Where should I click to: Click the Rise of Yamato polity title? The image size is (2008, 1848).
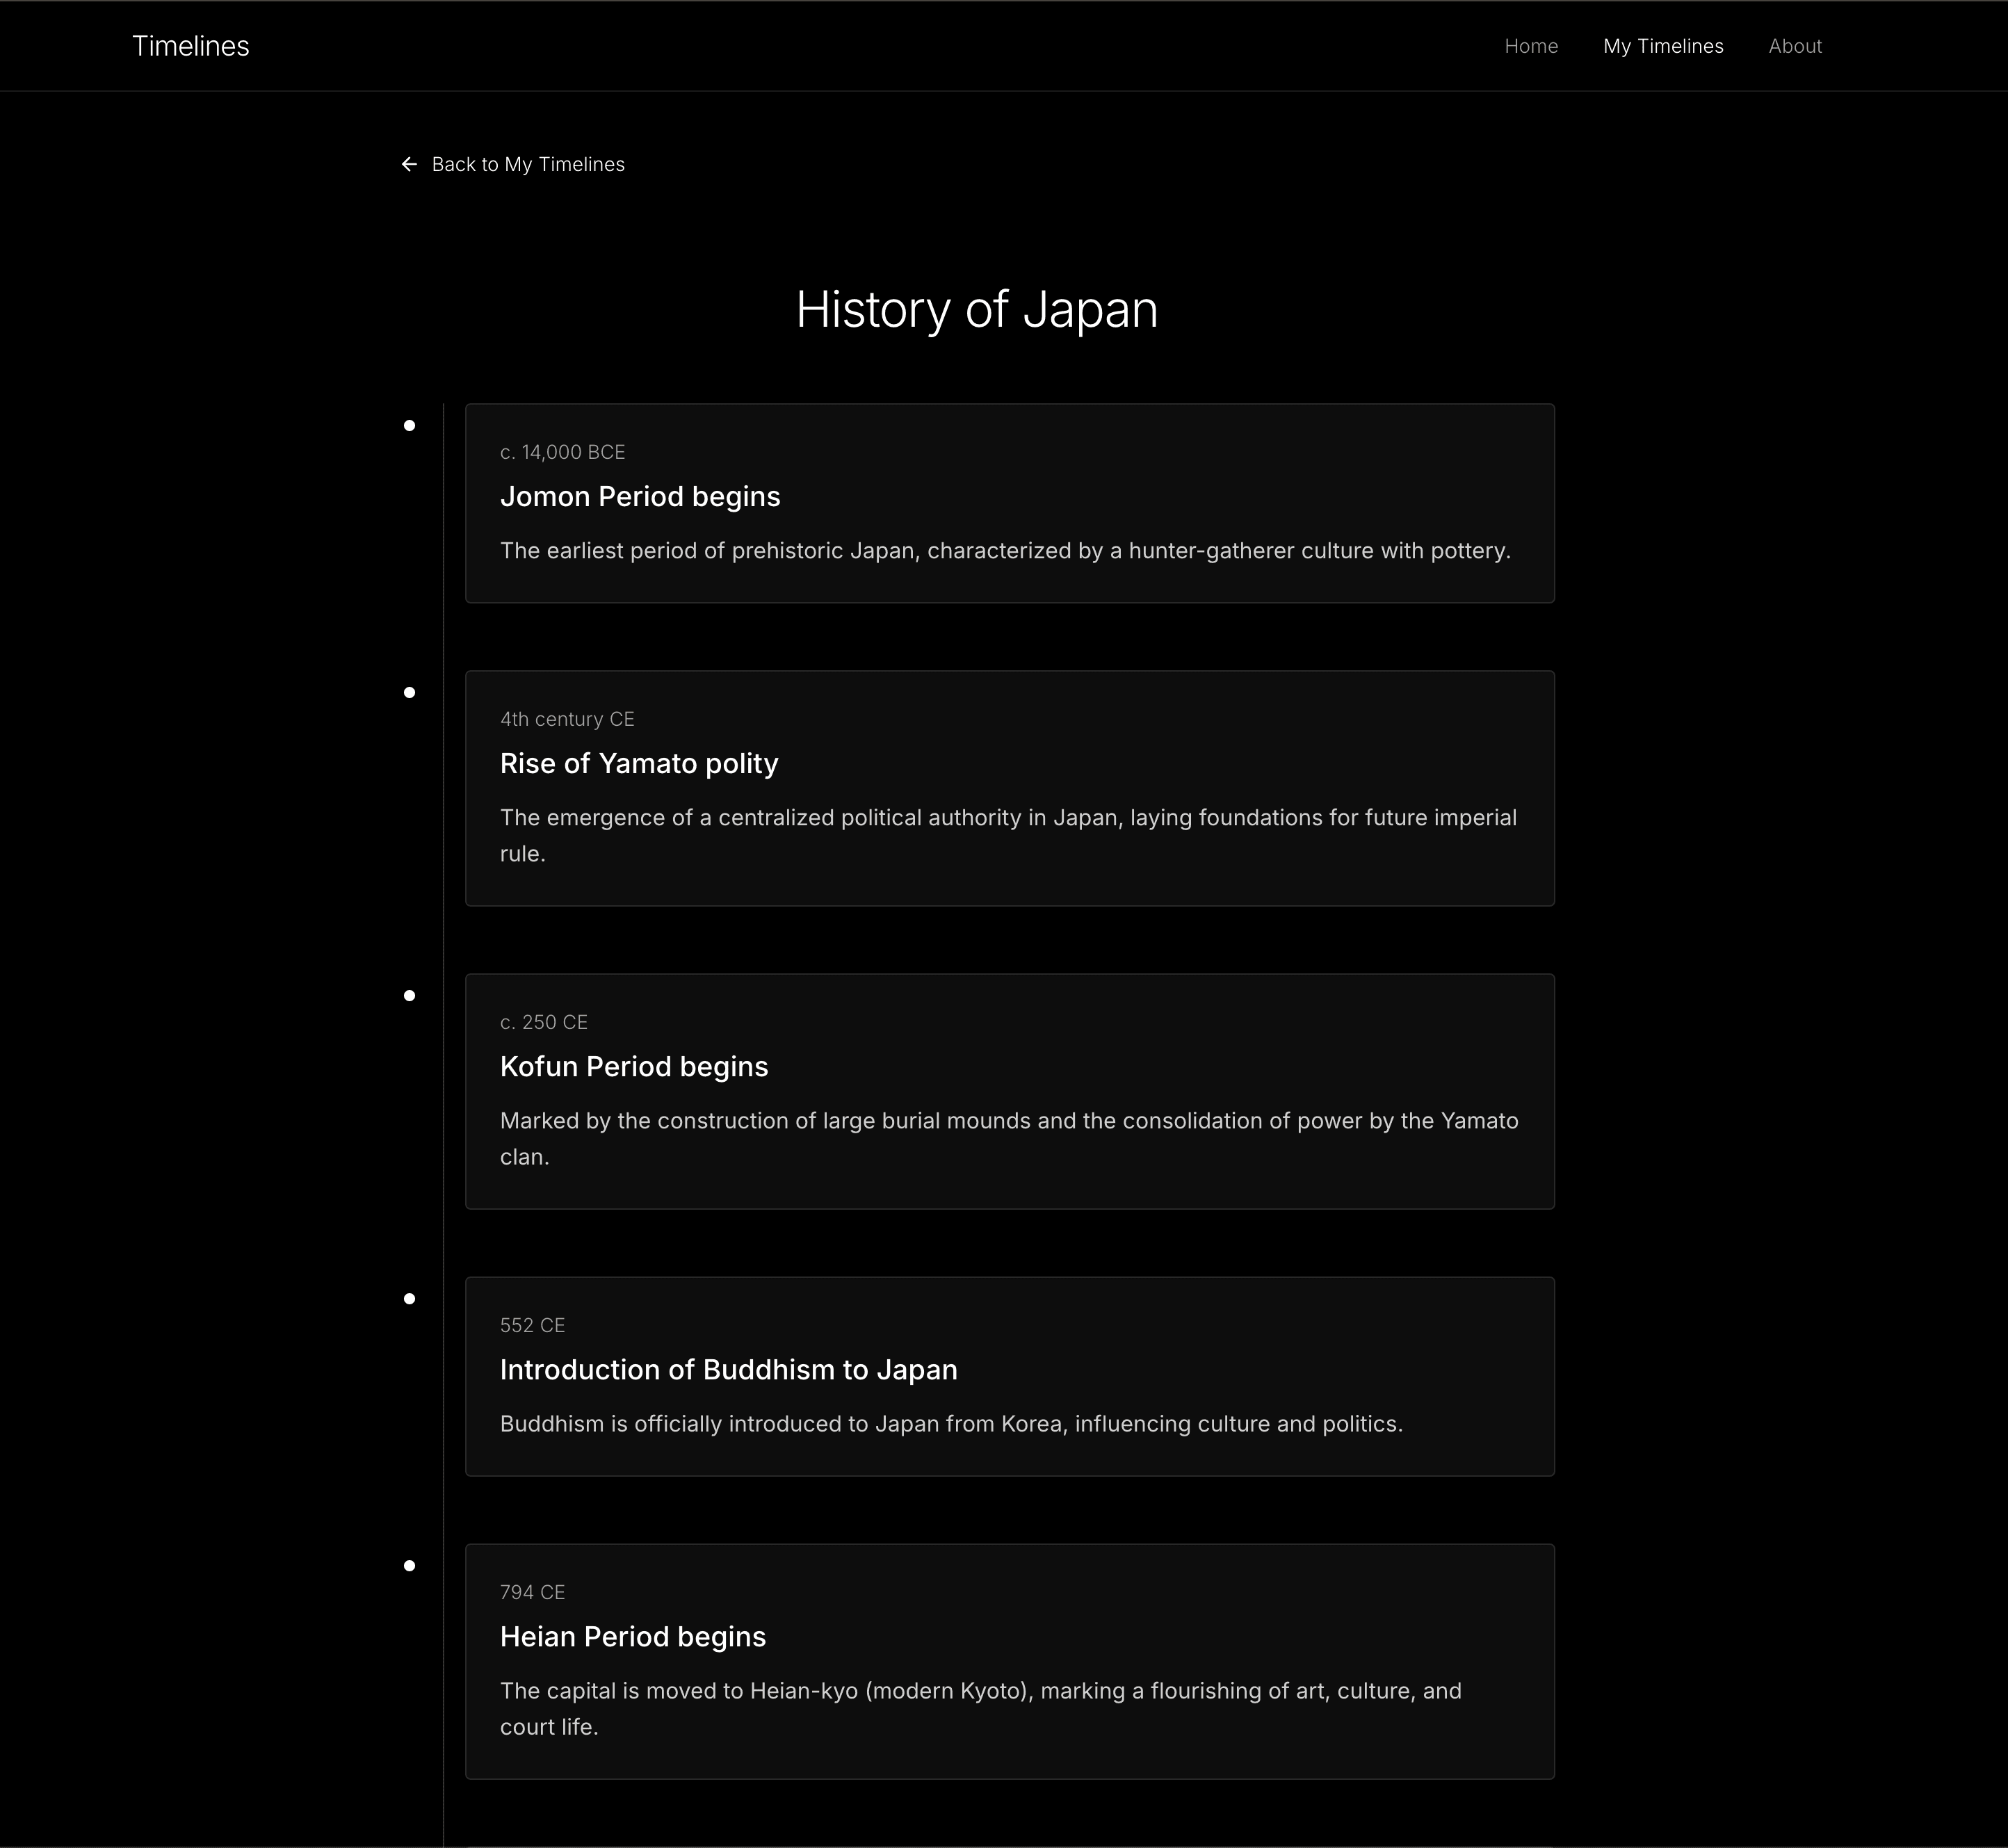639,764
